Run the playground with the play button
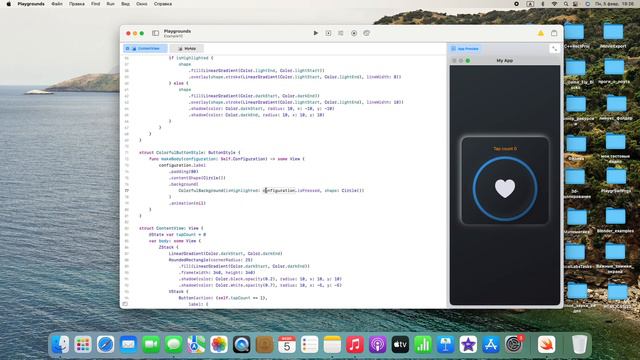This screenshot has width=640, height=360. point(316,33)
